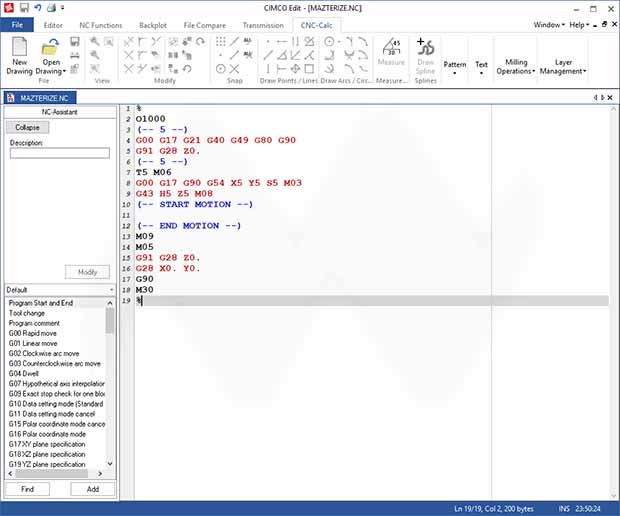Screen dimensions: 620x516
Task: Select 'Tool change' in macro list
Action: click(x=55, y=313)
